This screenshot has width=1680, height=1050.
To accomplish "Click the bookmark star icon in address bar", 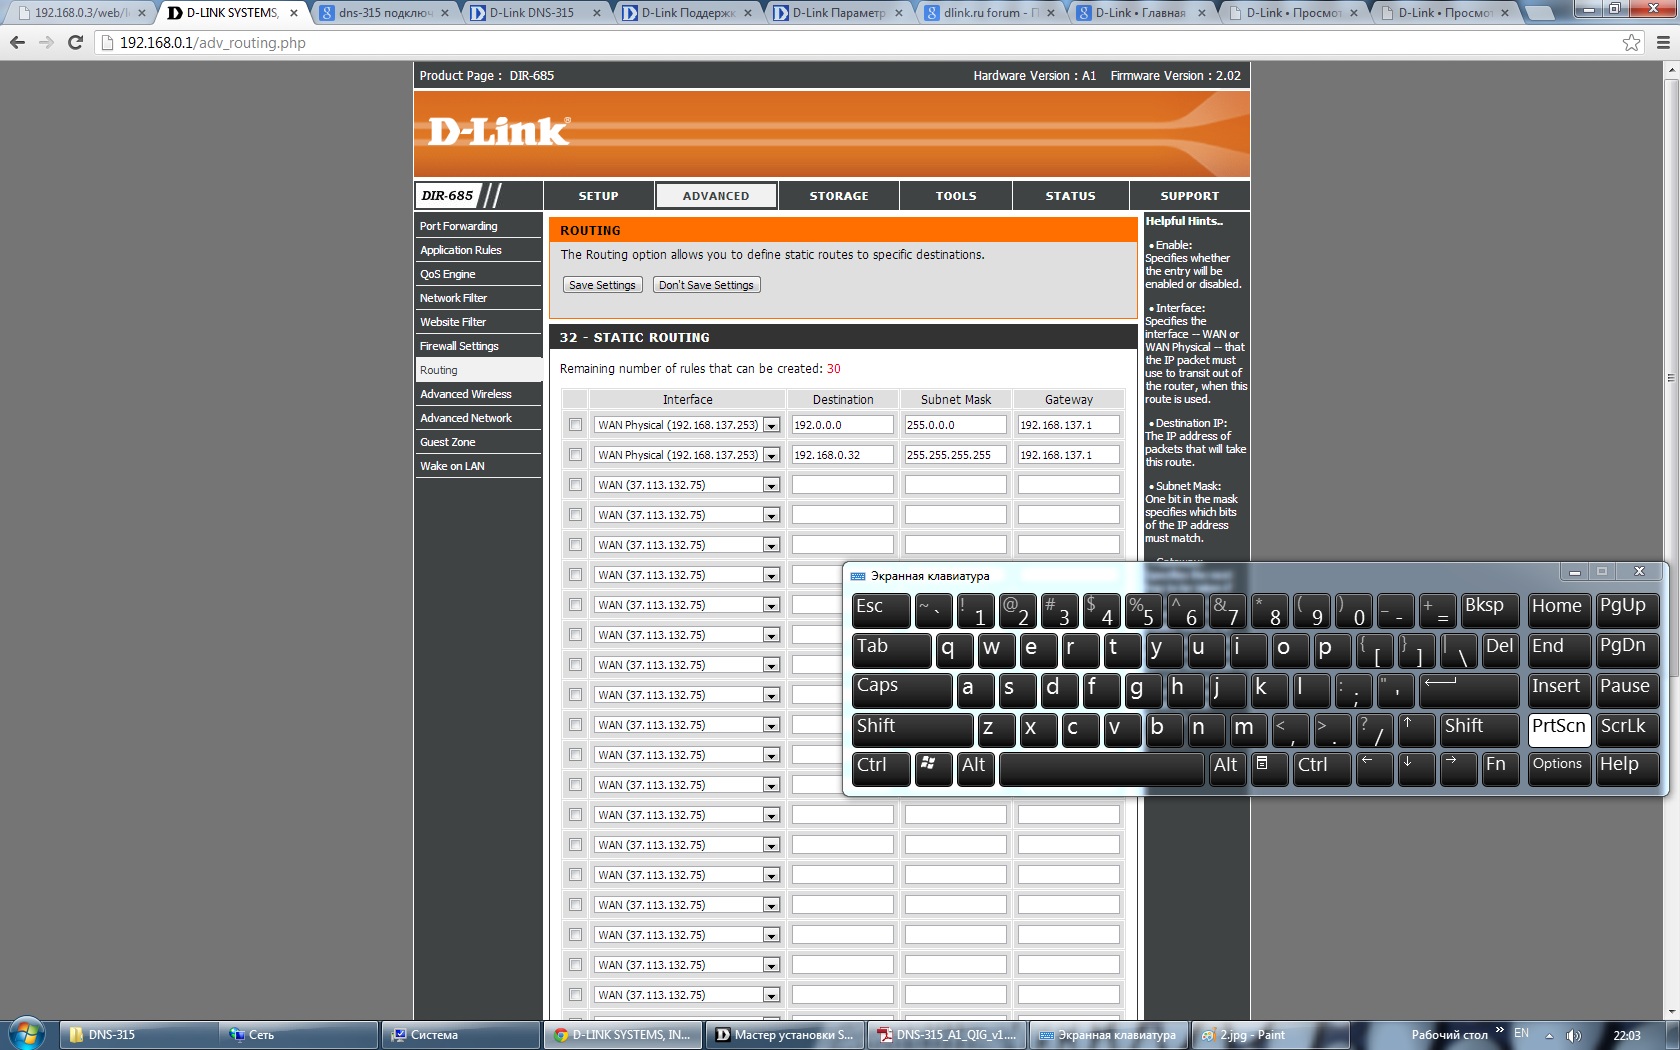I will pyautogui.click(x=1631, y=42).
